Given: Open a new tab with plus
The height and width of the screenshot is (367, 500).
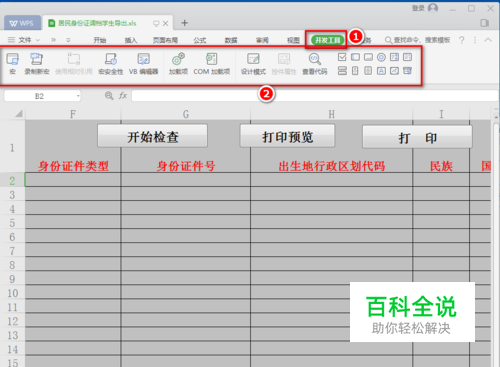Looking at the screenshot, I should pyautogui.click(x=184, y=23).
